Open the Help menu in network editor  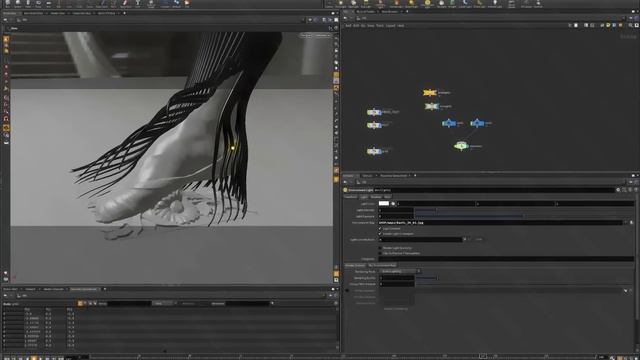(x=401, y=26)
